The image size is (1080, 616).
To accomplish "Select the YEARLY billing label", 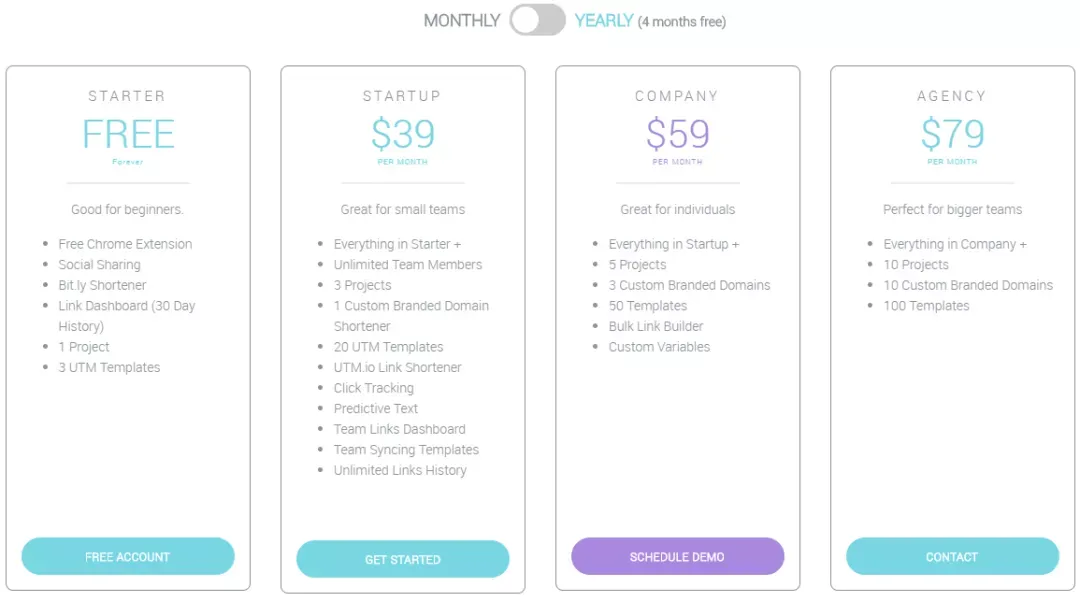I will 603,21.
